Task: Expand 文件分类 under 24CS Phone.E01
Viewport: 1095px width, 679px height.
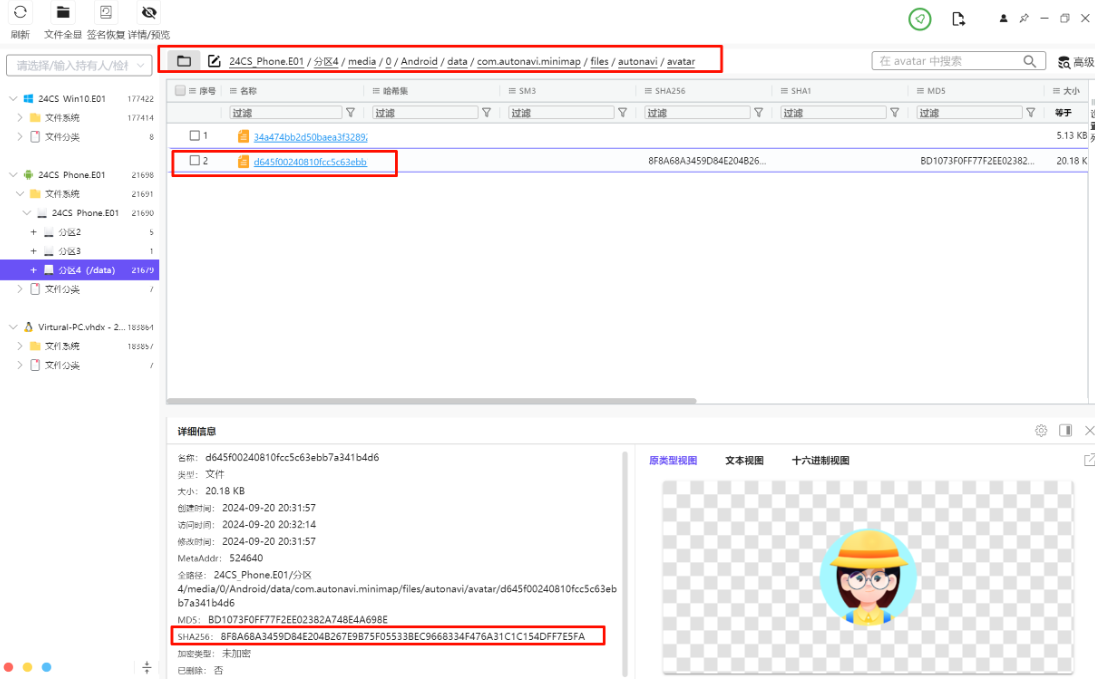Action: click(x=20, y=289)
